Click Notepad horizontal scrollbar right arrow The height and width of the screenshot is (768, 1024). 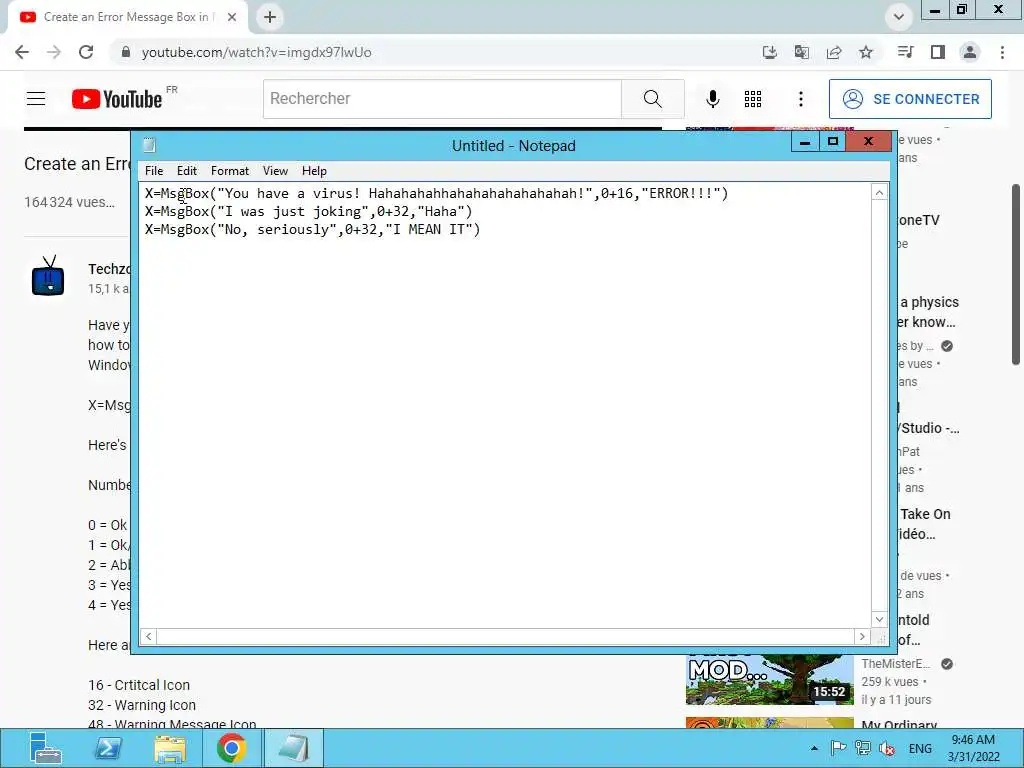862,636
